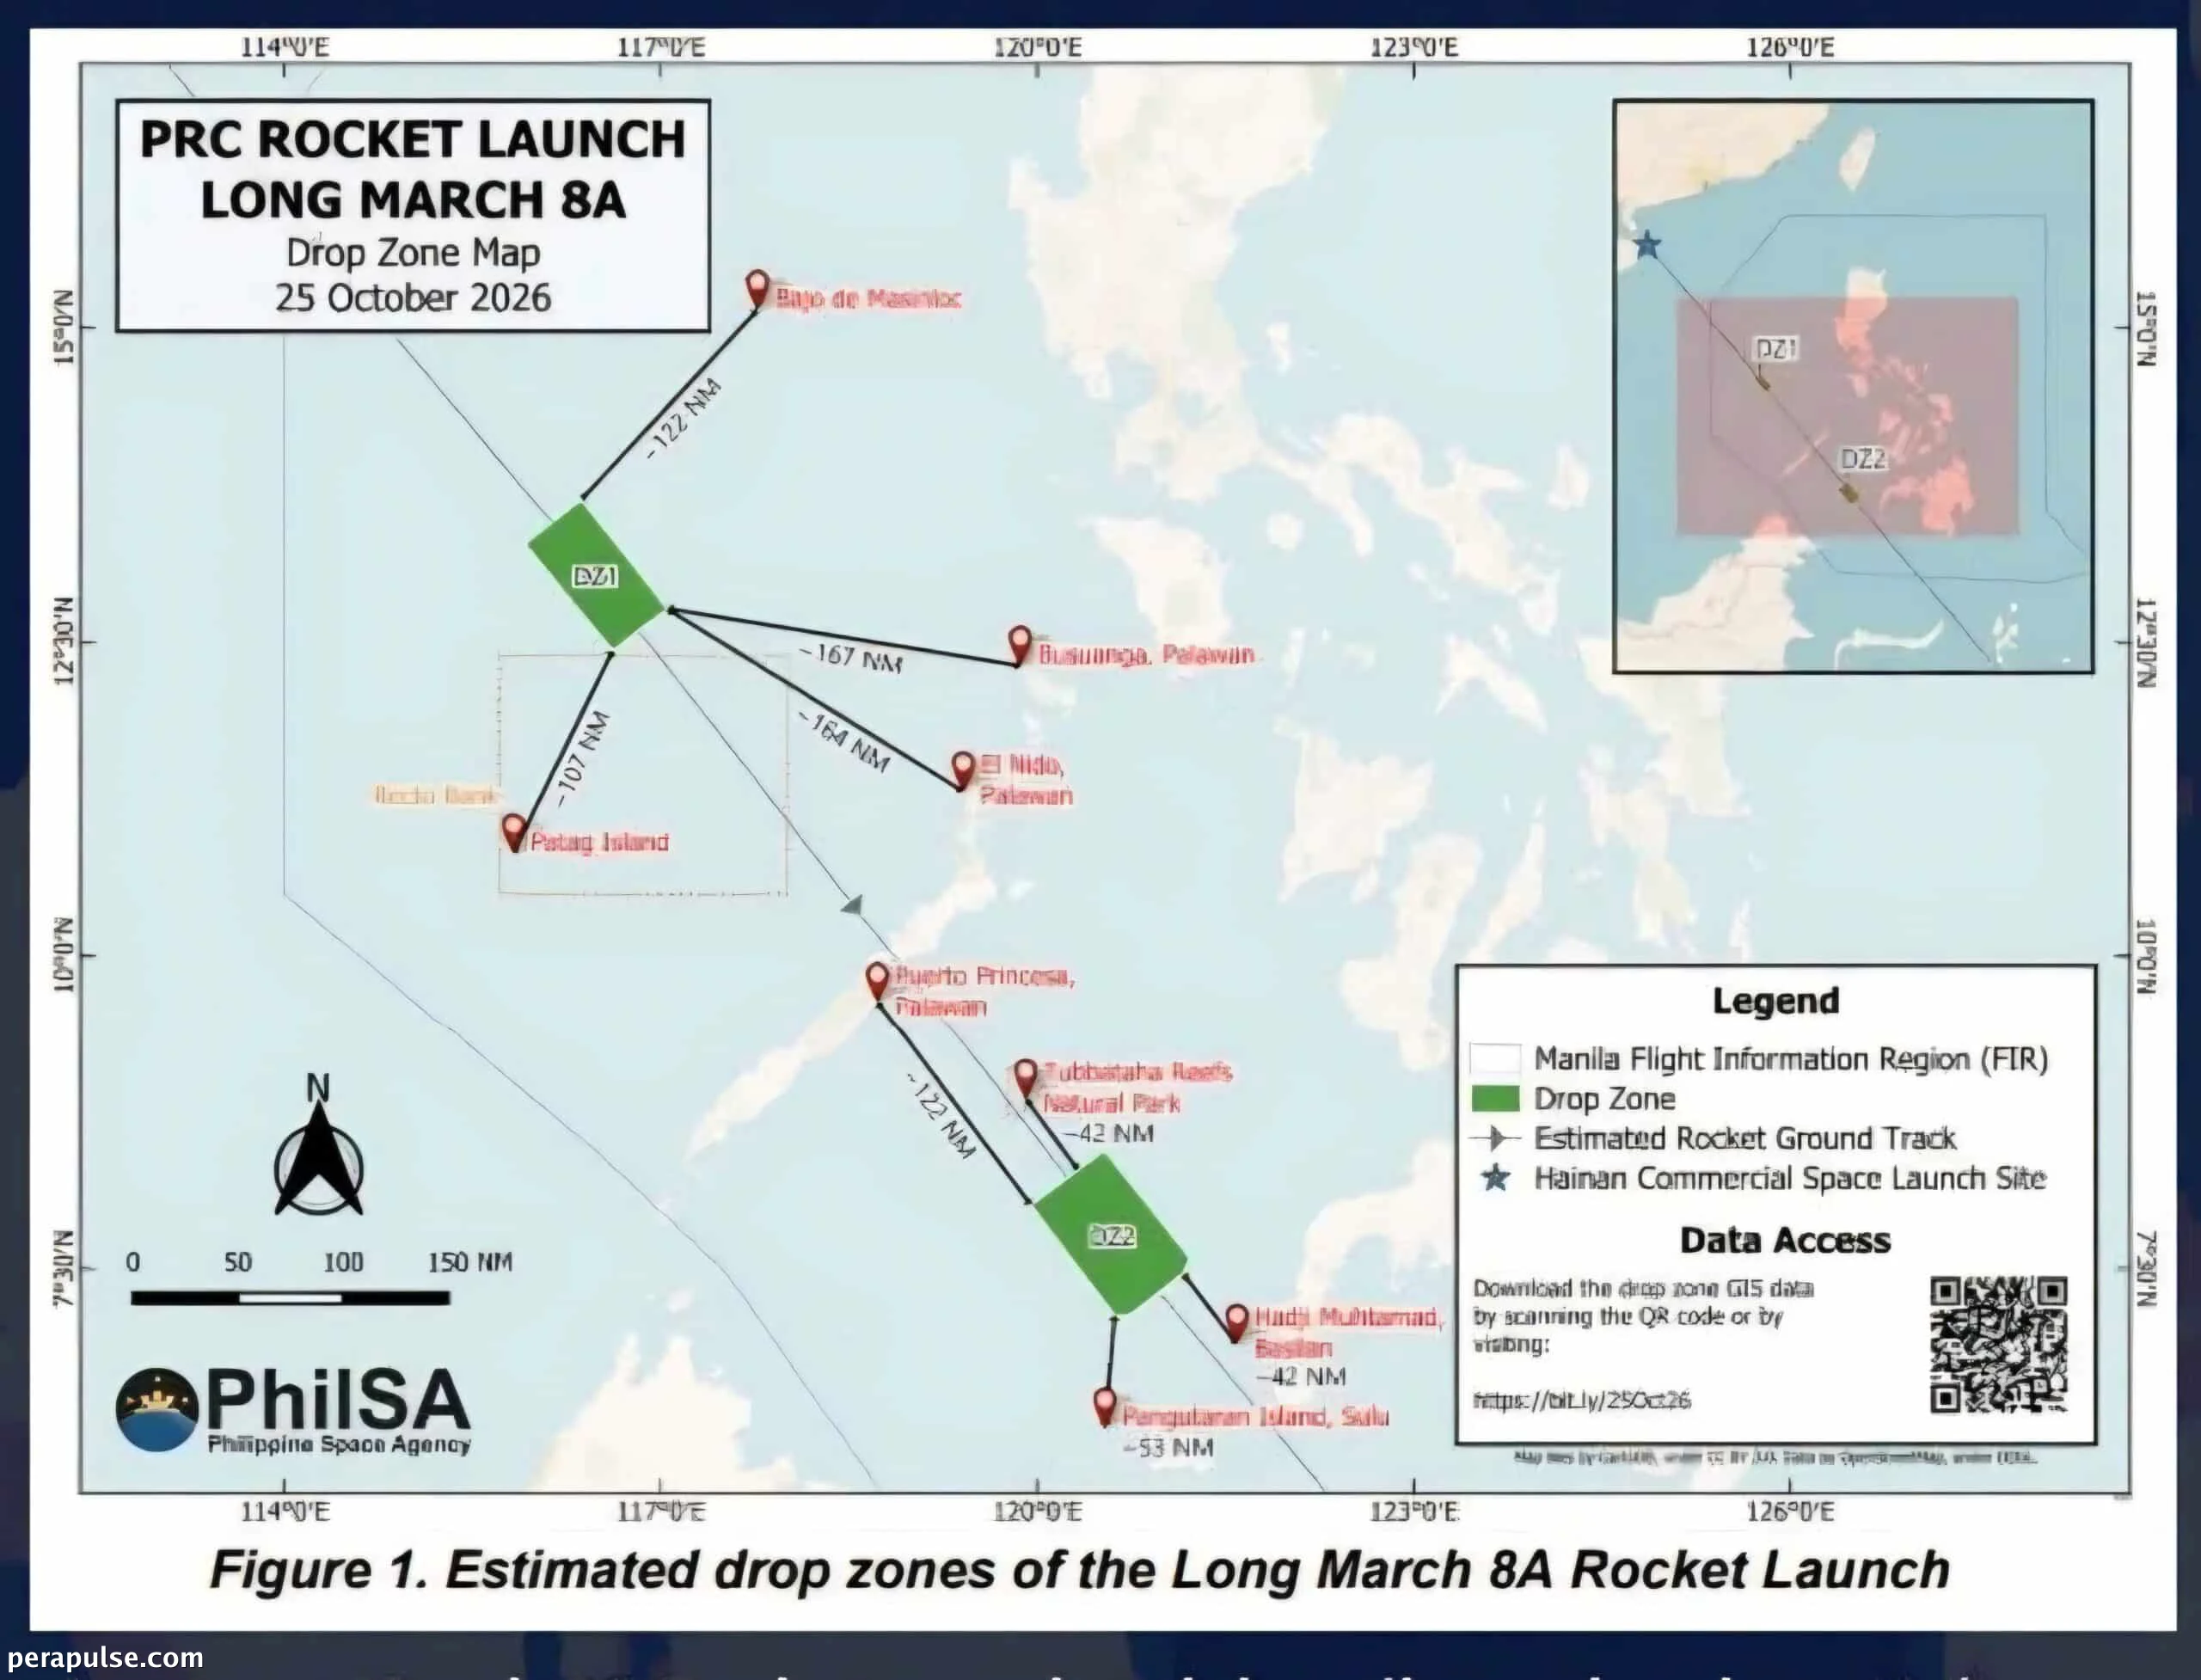The height and width of the screenshot is (1680, 2201).
Task: Click the 'Legend' heading
Action: 1776,1001
